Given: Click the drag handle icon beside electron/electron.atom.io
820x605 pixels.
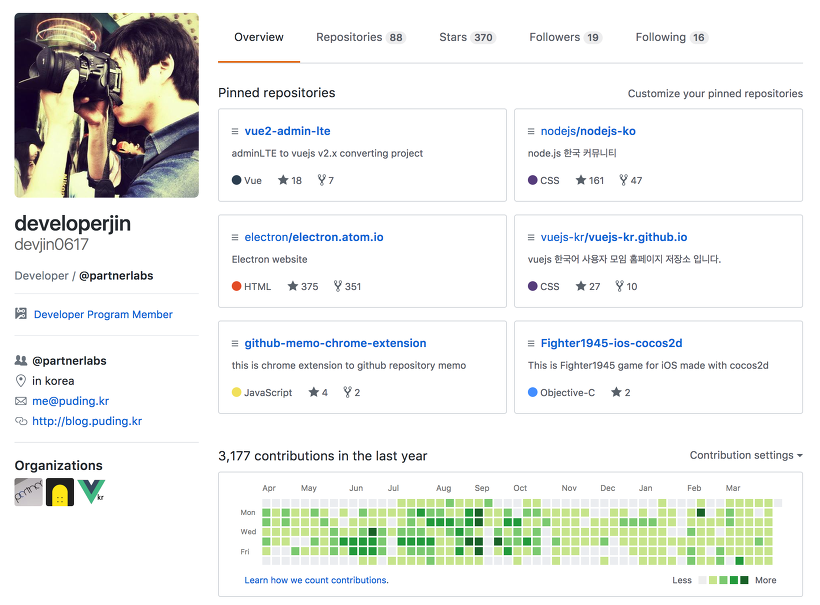Looking at the screenshot, I should (235, 237).
